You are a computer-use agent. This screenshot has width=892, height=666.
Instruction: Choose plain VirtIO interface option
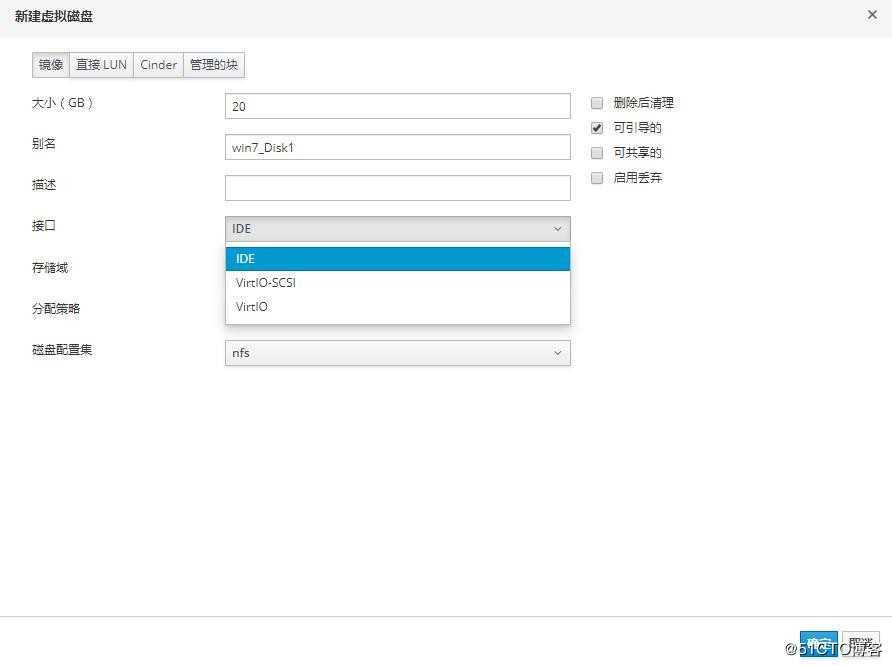click(x=398, y=307)
